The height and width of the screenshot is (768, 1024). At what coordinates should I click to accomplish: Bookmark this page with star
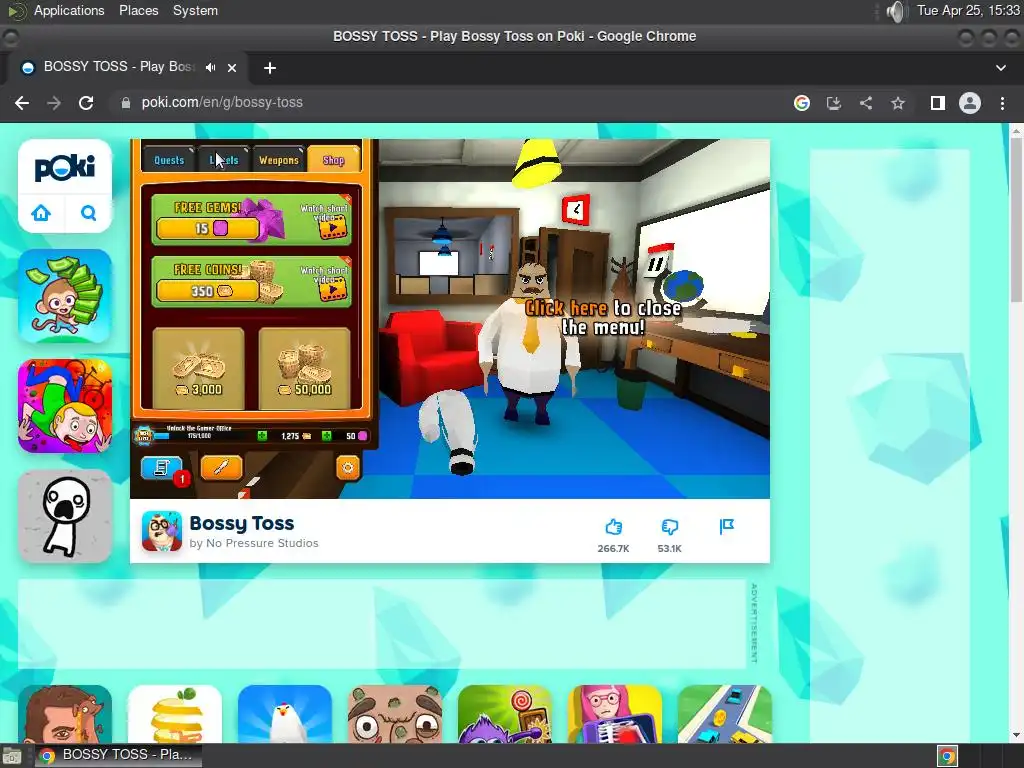pos(898,103)
